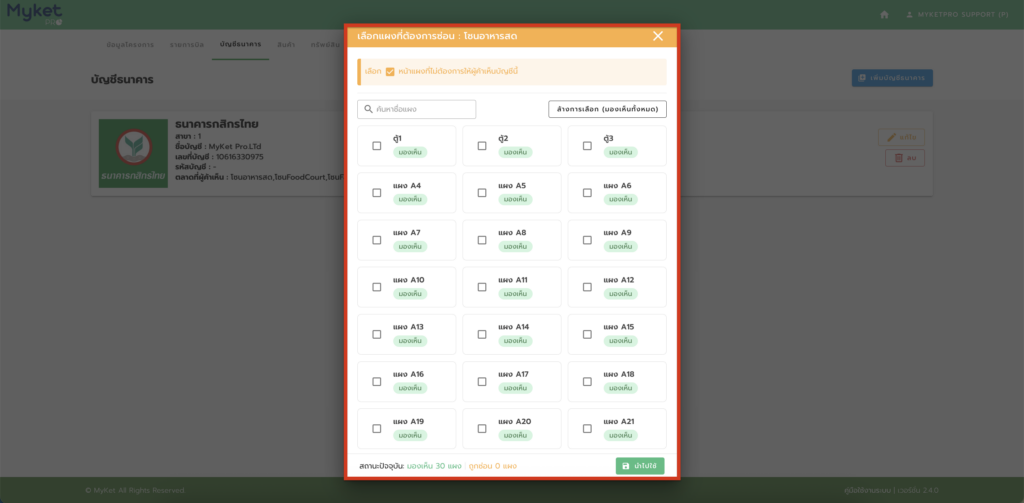Close the stall selection dialog
Viewport: 1024px width, 503px height.
coord(657,36)
